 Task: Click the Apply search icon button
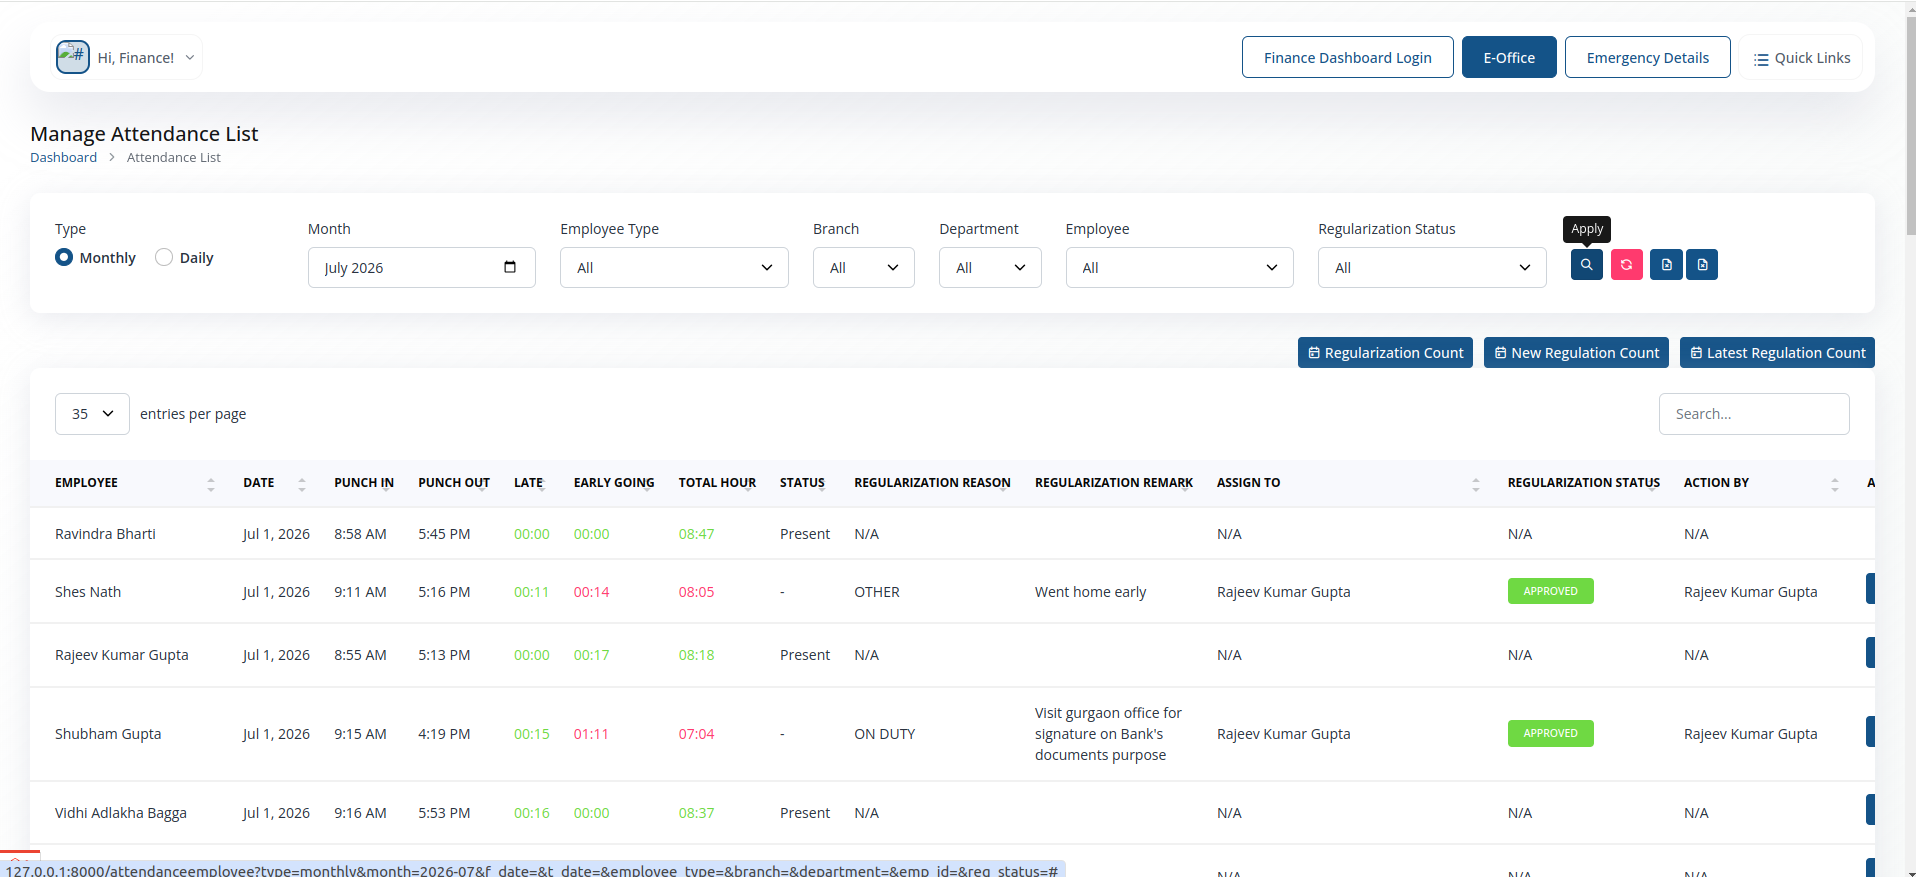1586,265
